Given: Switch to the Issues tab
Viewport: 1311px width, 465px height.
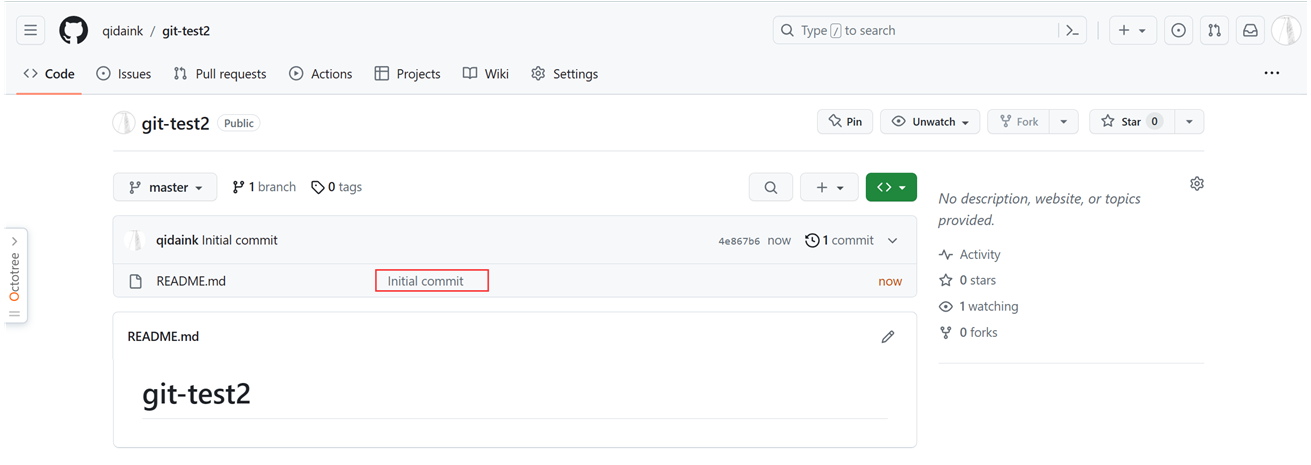Looking at the screenshot, I should (124, 74).
